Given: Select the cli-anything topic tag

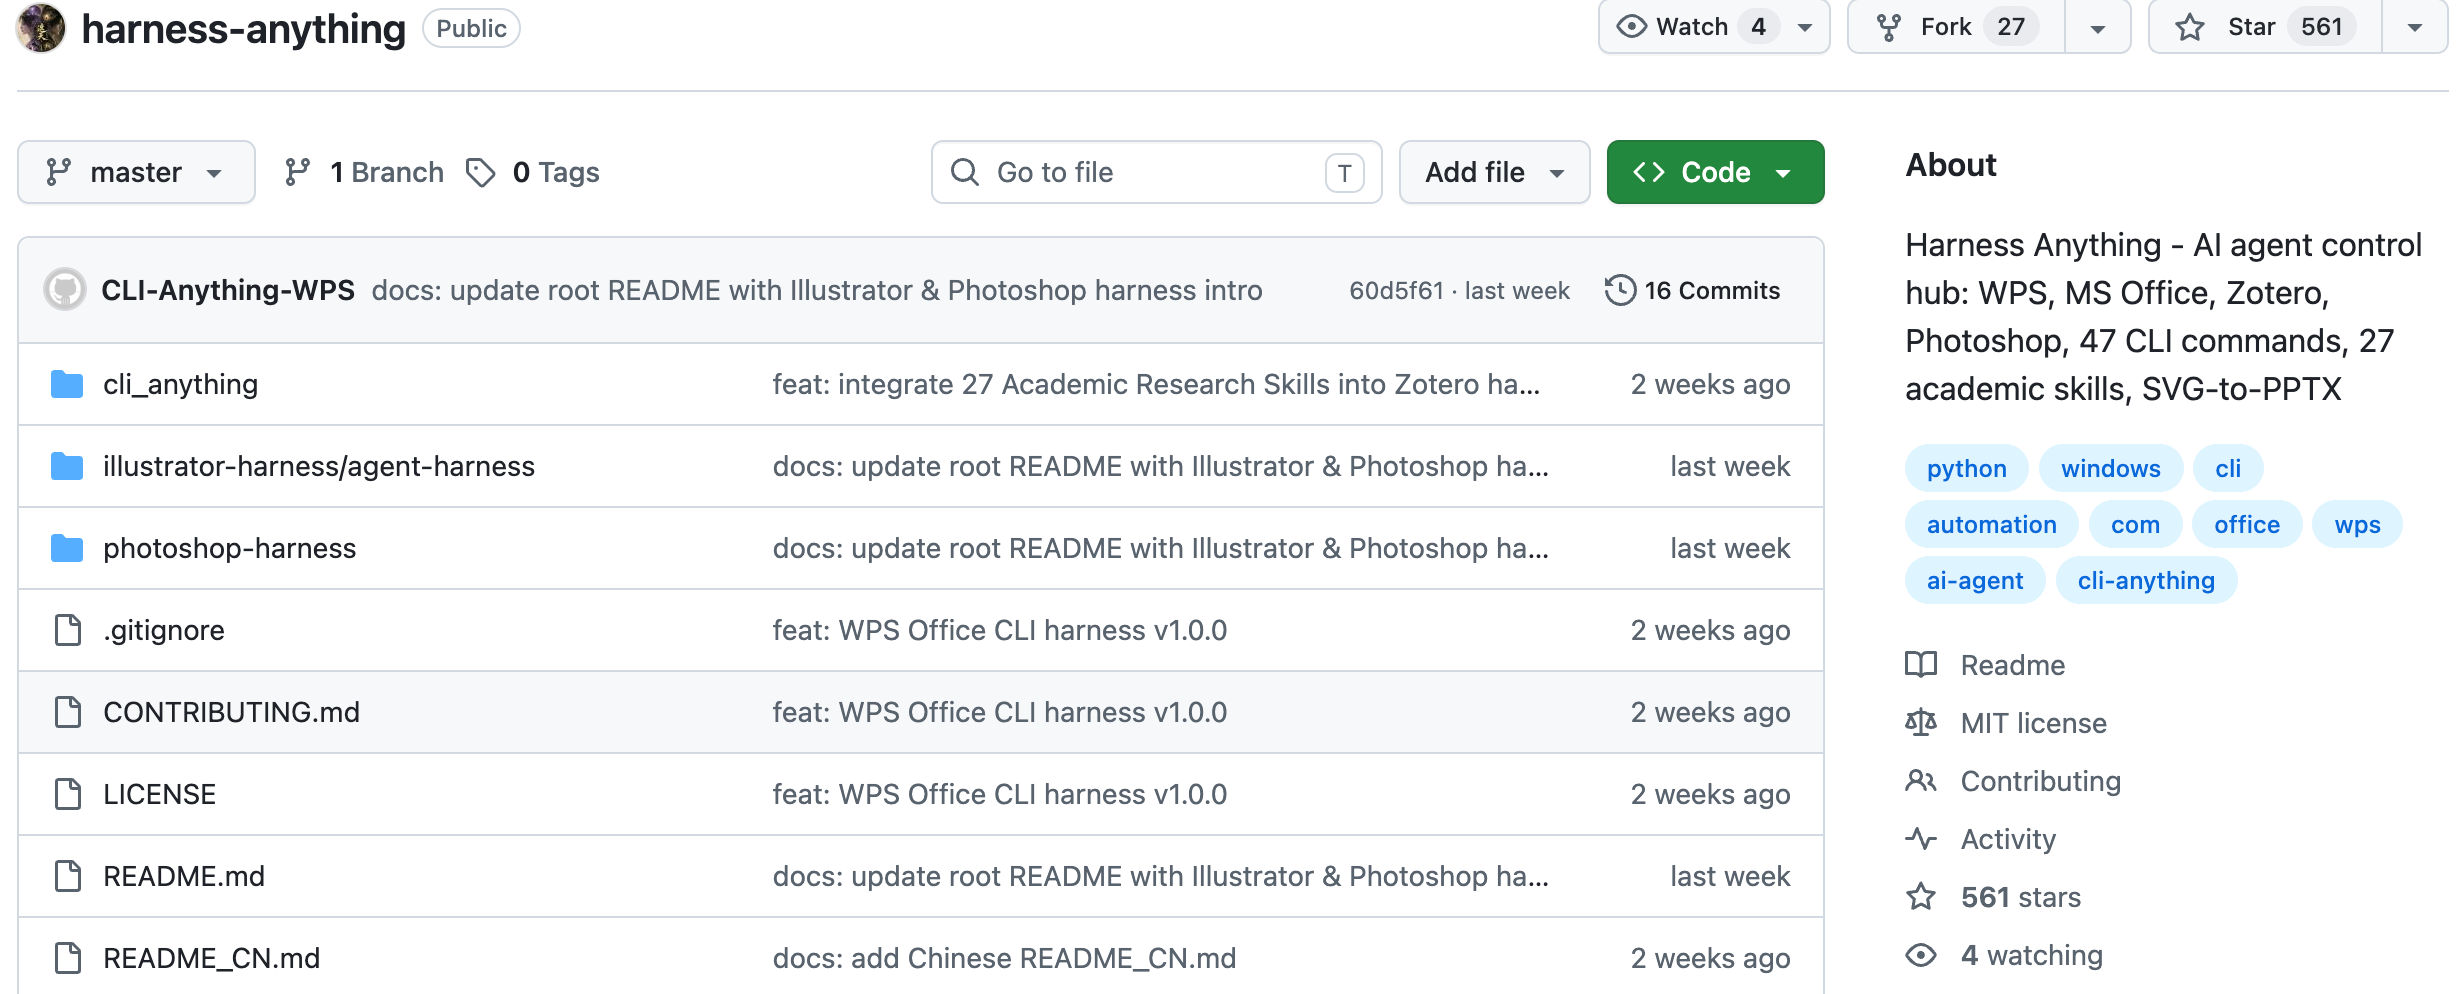Looking at the screenshot, I should (2146, 580).
